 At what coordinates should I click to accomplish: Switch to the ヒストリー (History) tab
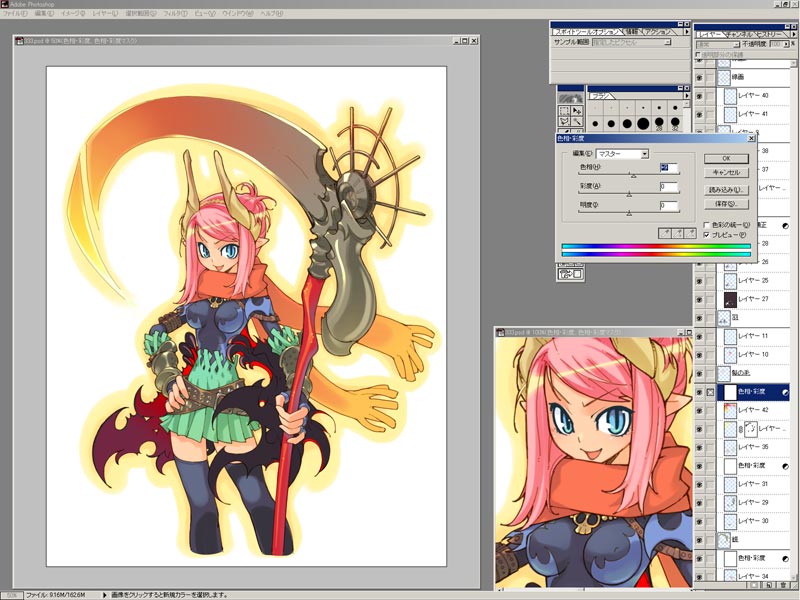(x=769, y=34)
